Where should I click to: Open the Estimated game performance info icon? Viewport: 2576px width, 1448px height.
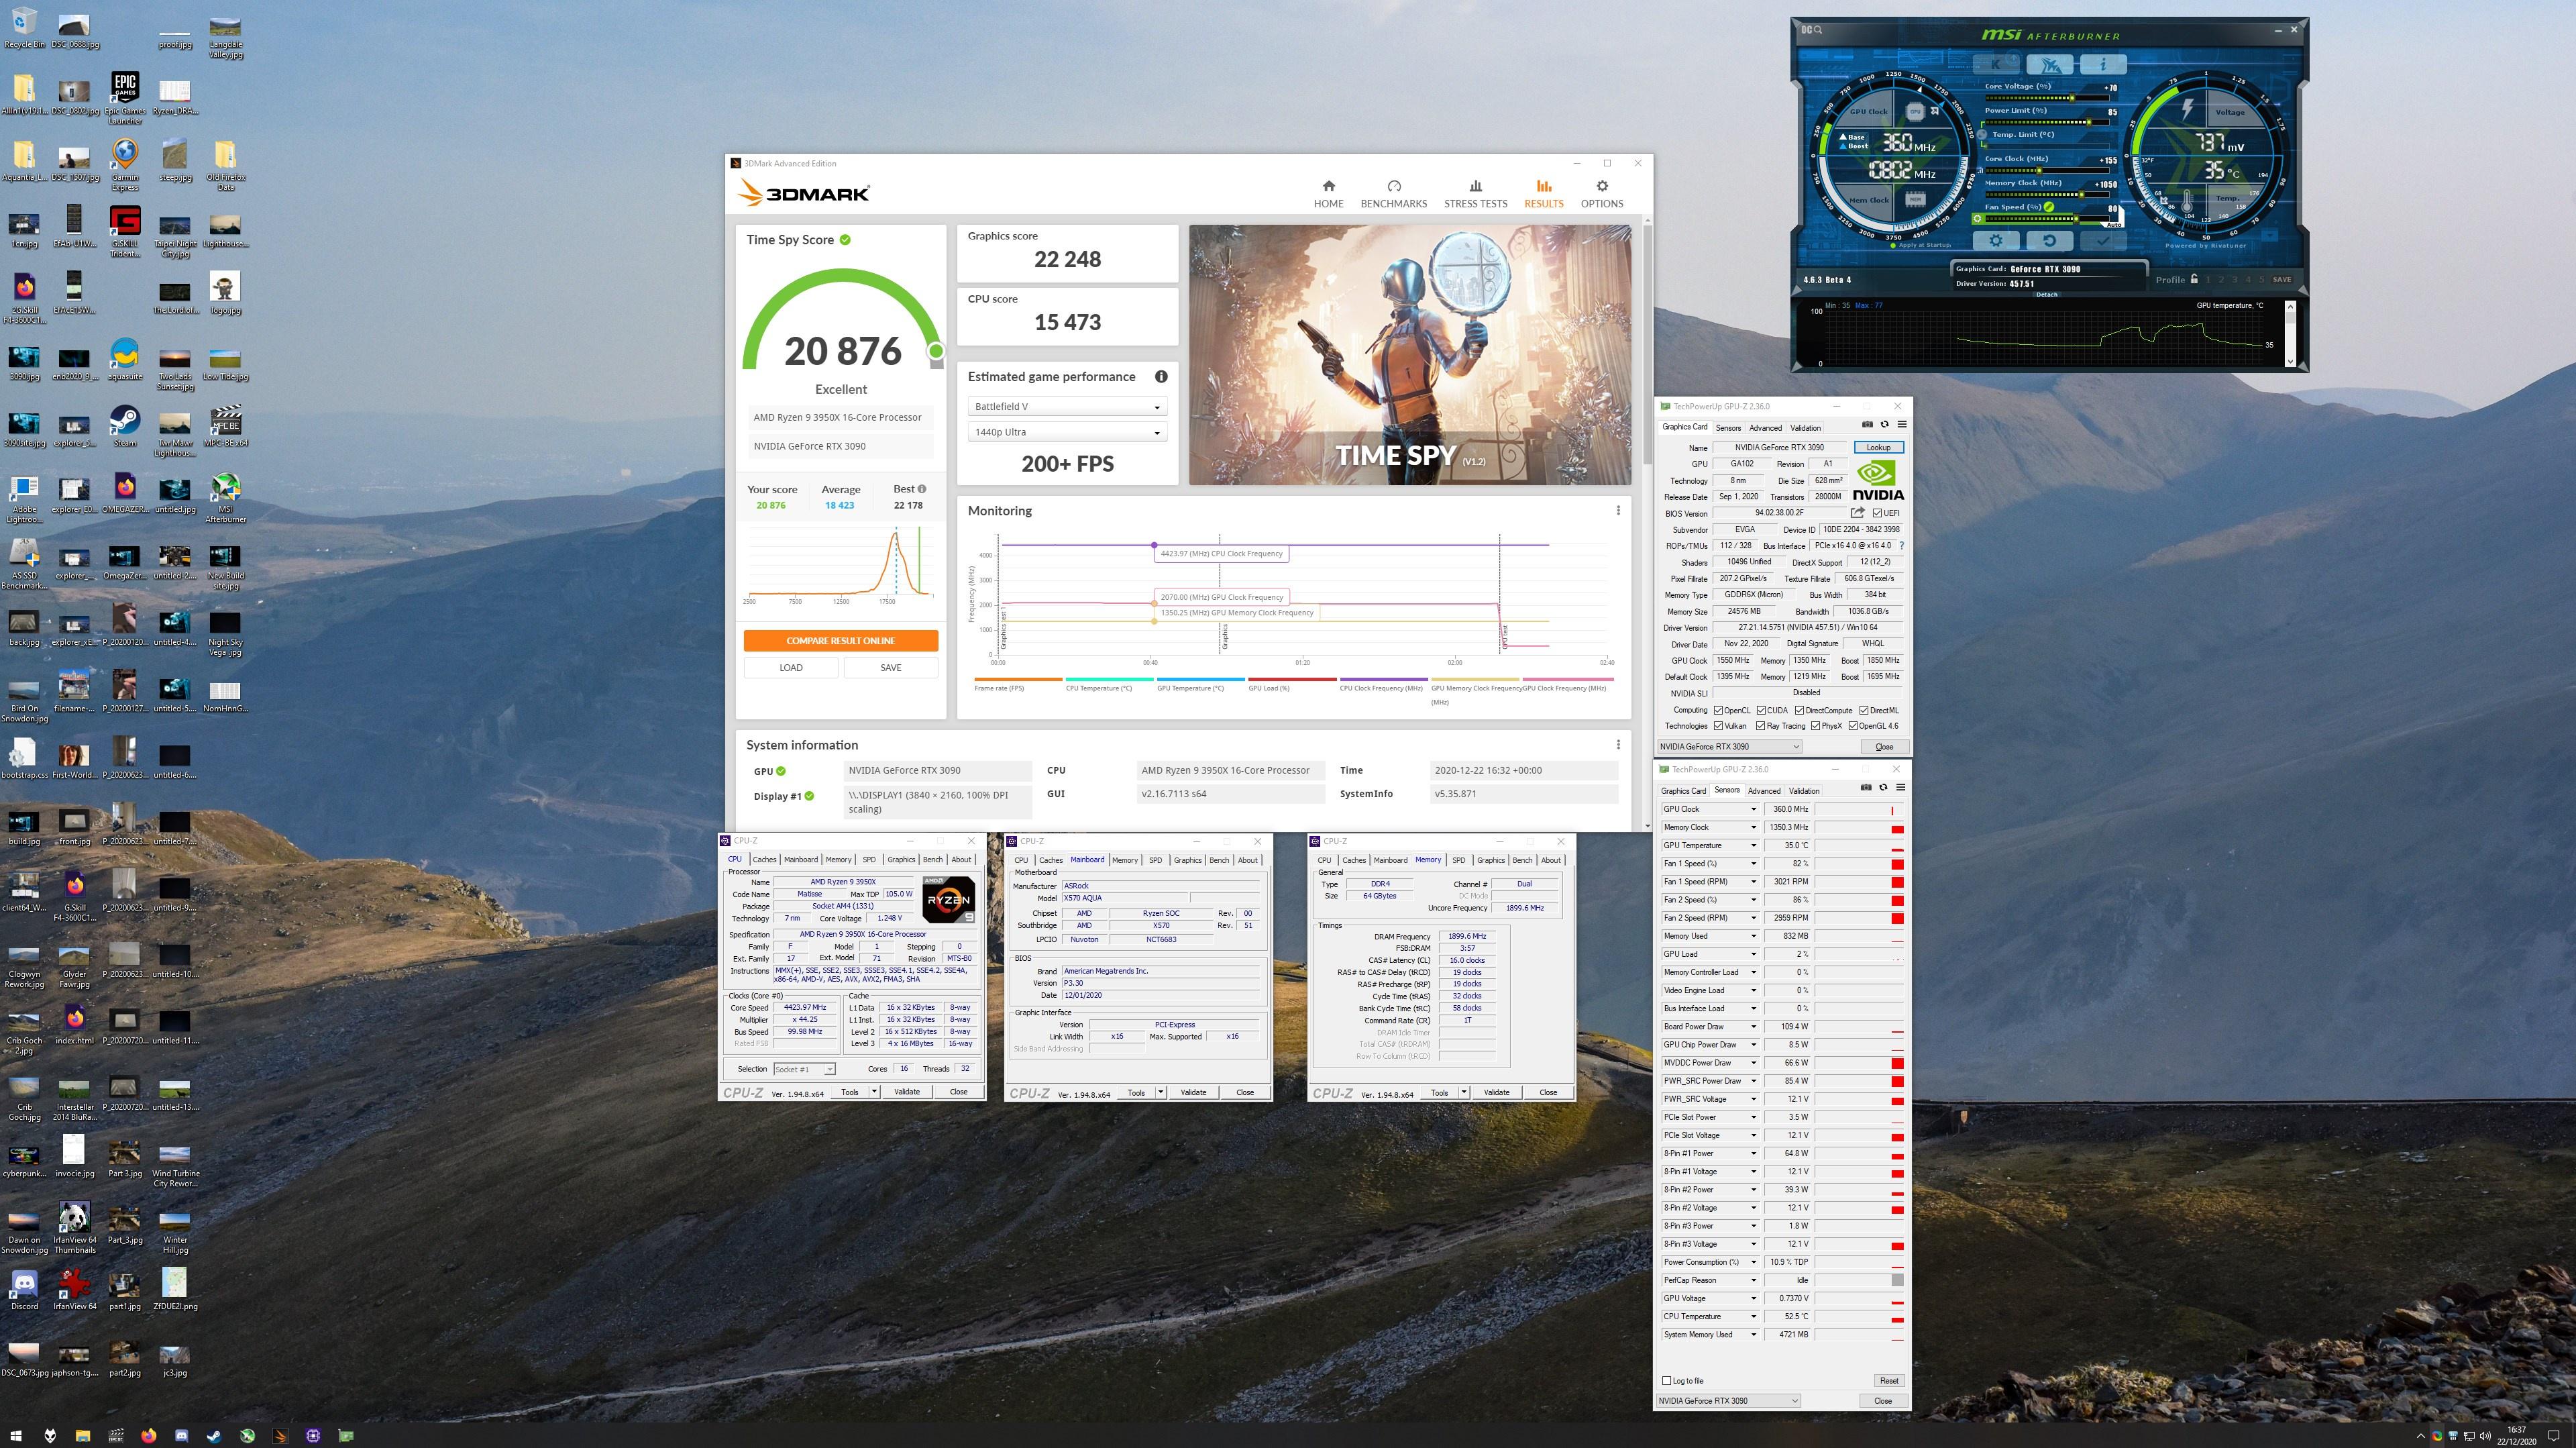pos(1161,377)
